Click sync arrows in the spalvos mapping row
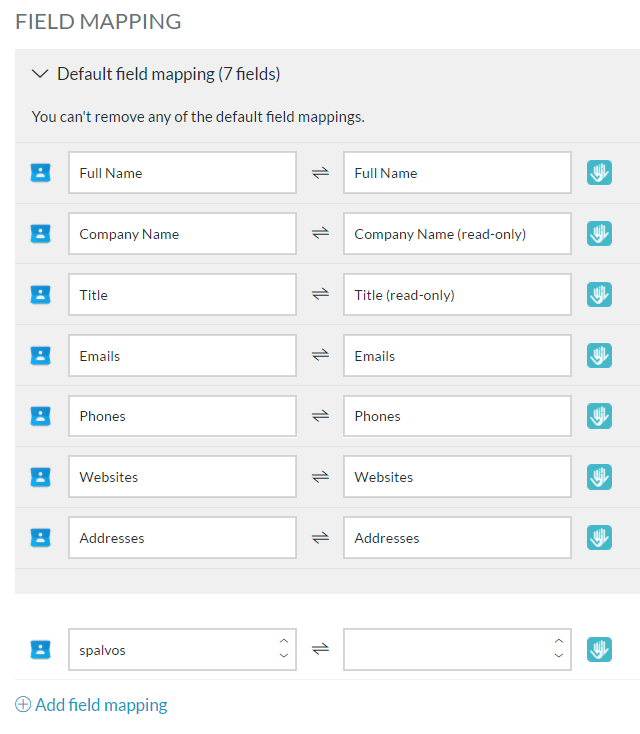Image resolution: width=640 pixels, height=734 pixels. coord(320,649)
